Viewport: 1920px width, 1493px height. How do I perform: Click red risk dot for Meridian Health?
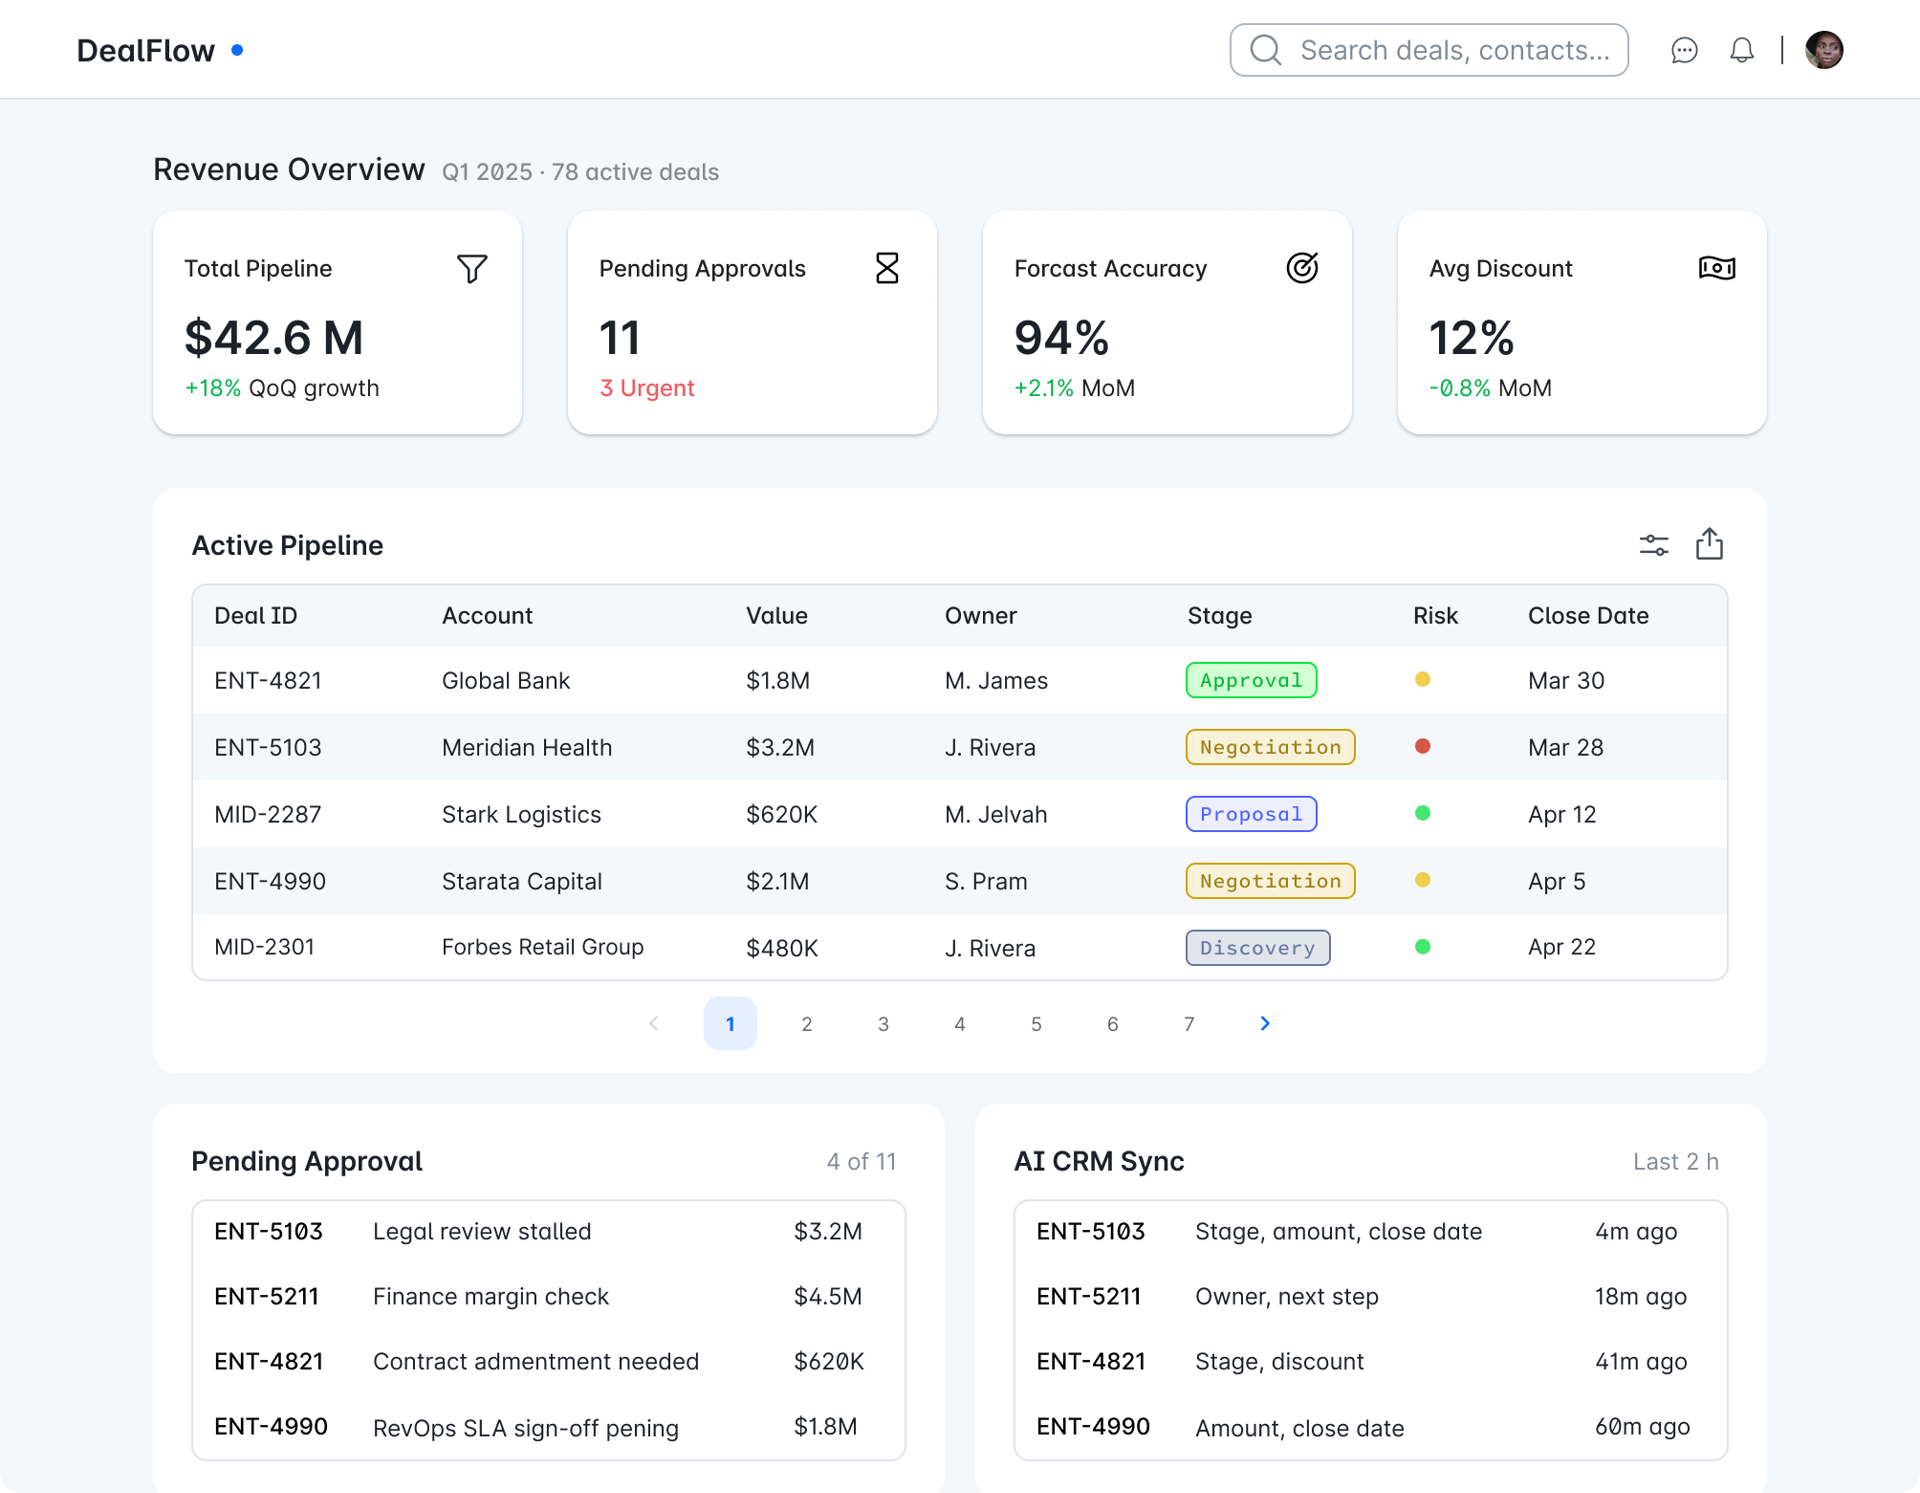click(1422, 746)
